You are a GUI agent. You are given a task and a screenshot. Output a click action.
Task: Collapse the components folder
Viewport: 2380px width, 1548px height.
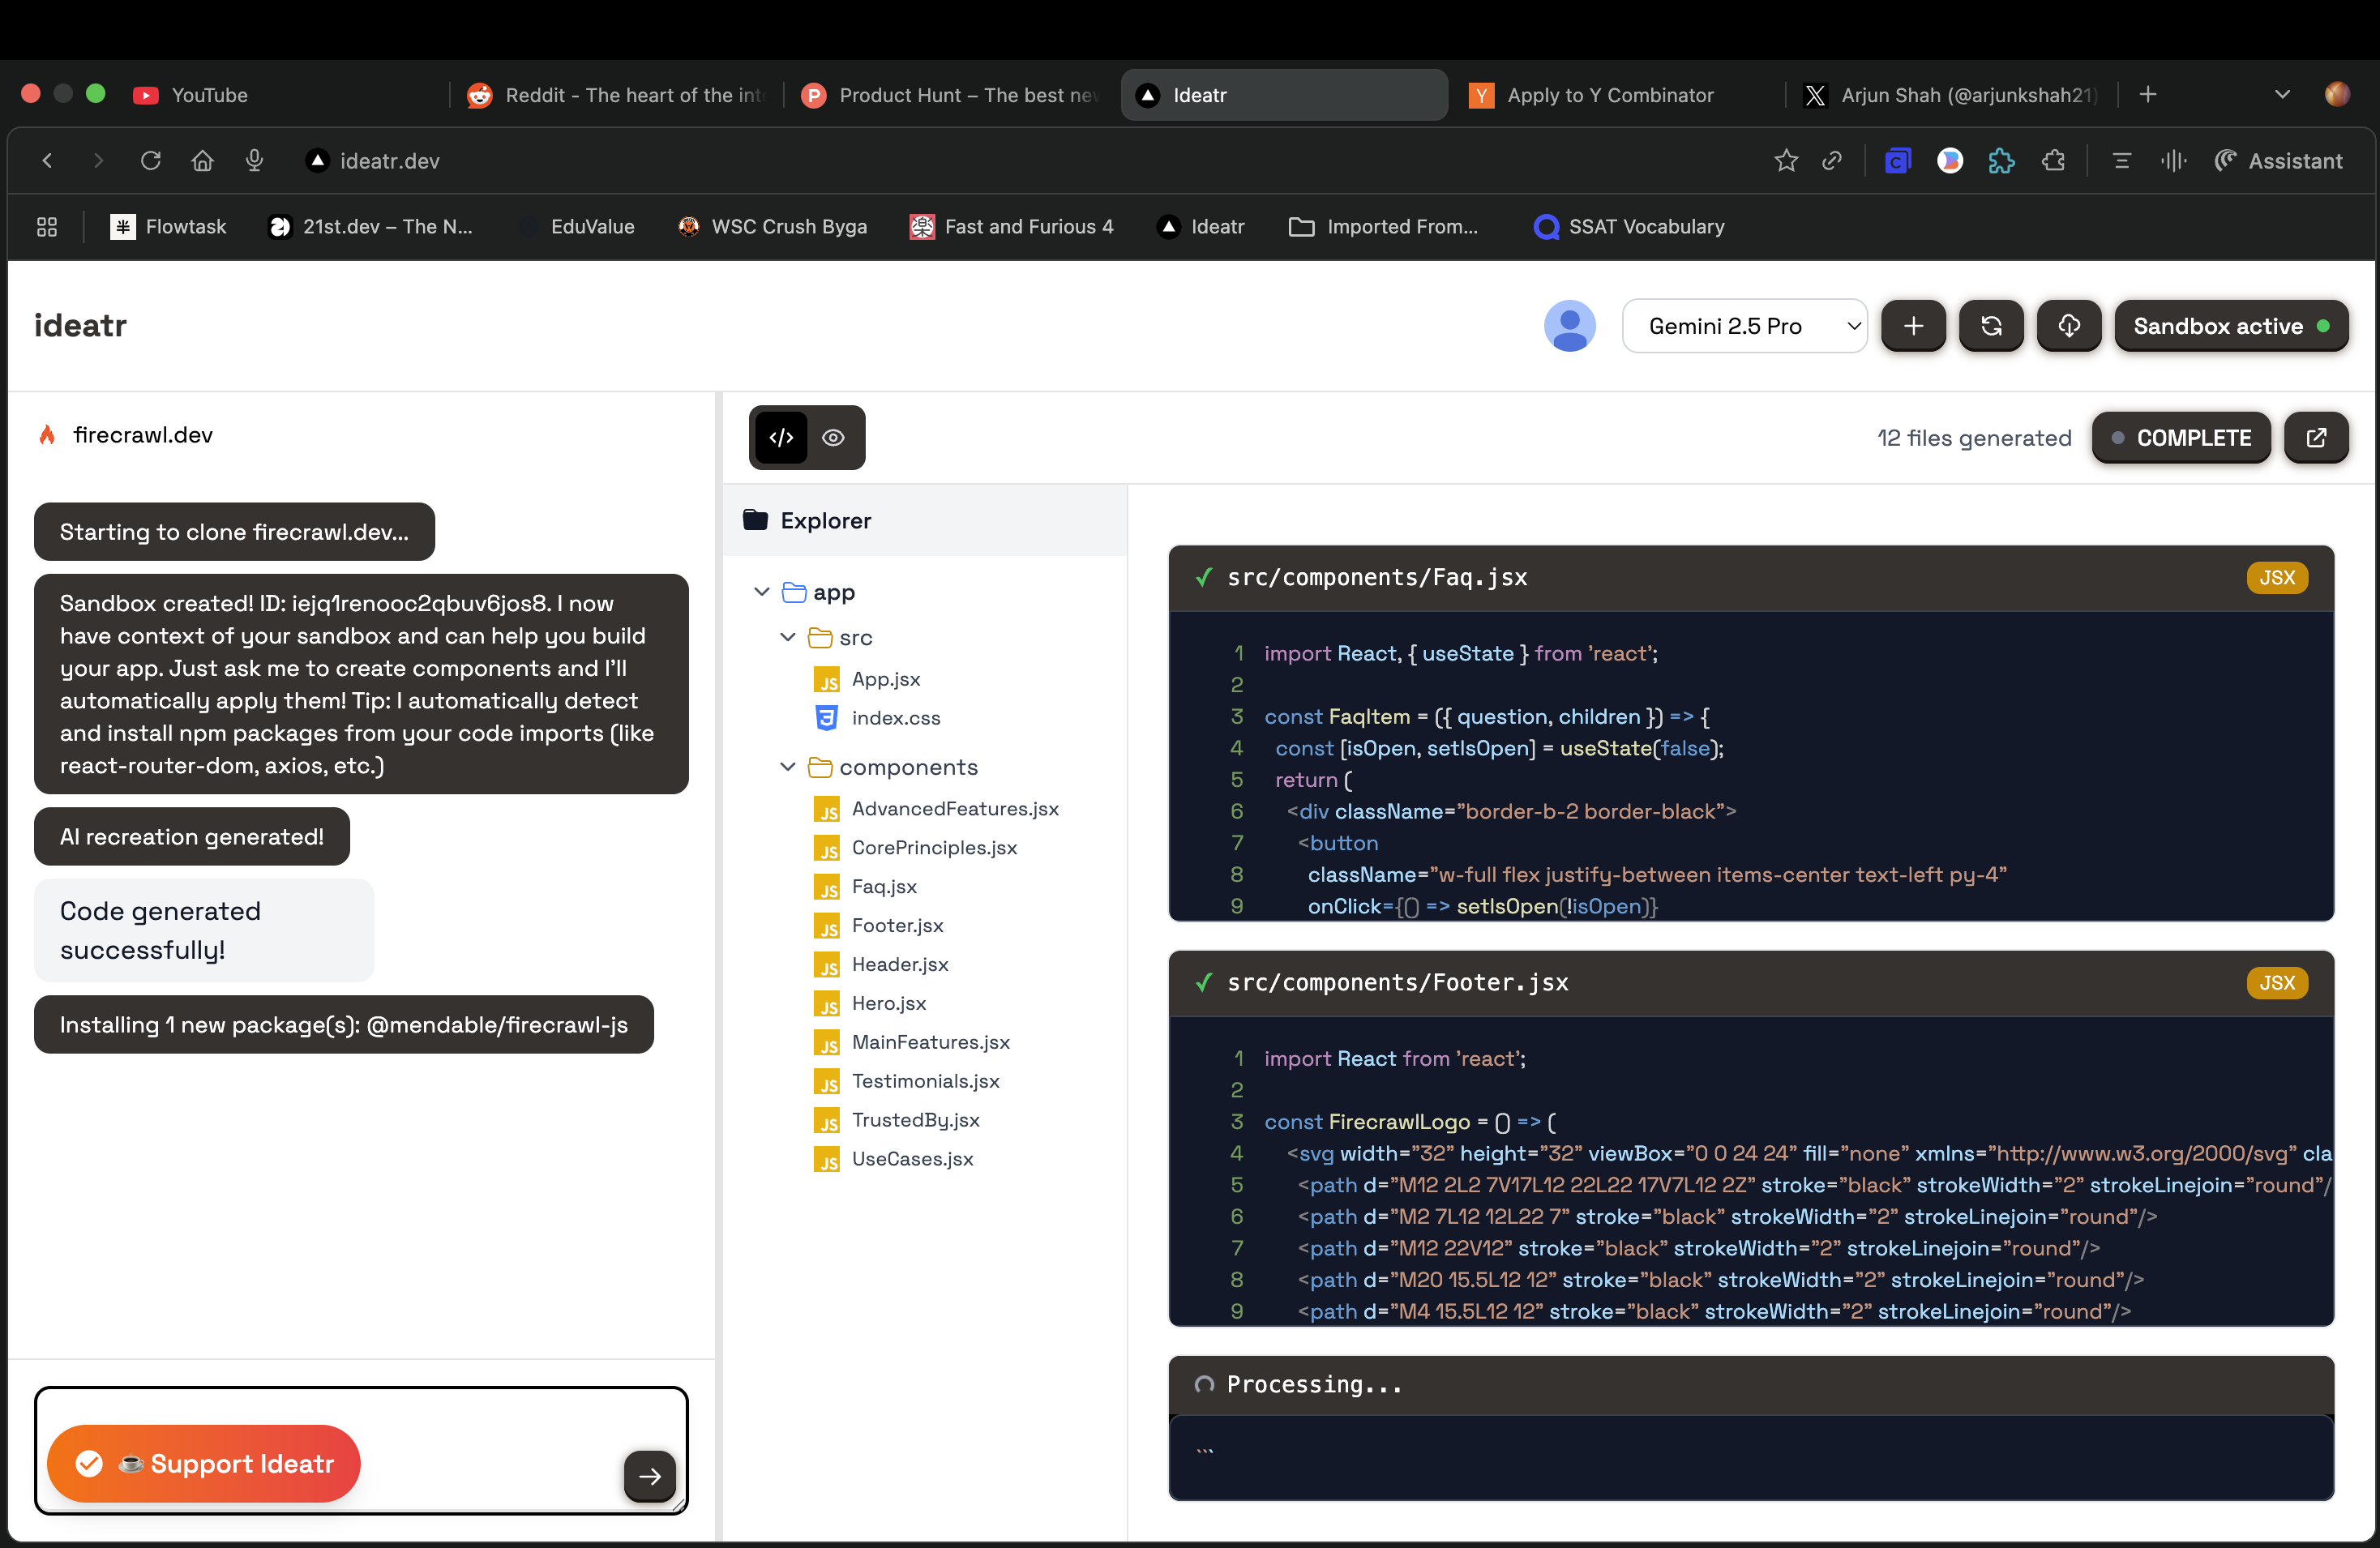coord(788,767)
